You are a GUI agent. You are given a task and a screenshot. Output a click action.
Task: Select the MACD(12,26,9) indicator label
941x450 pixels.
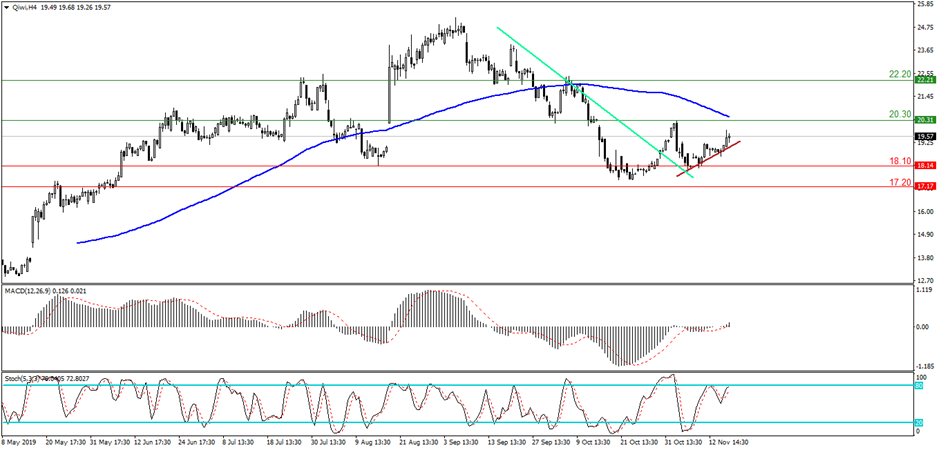coord(32,291)
